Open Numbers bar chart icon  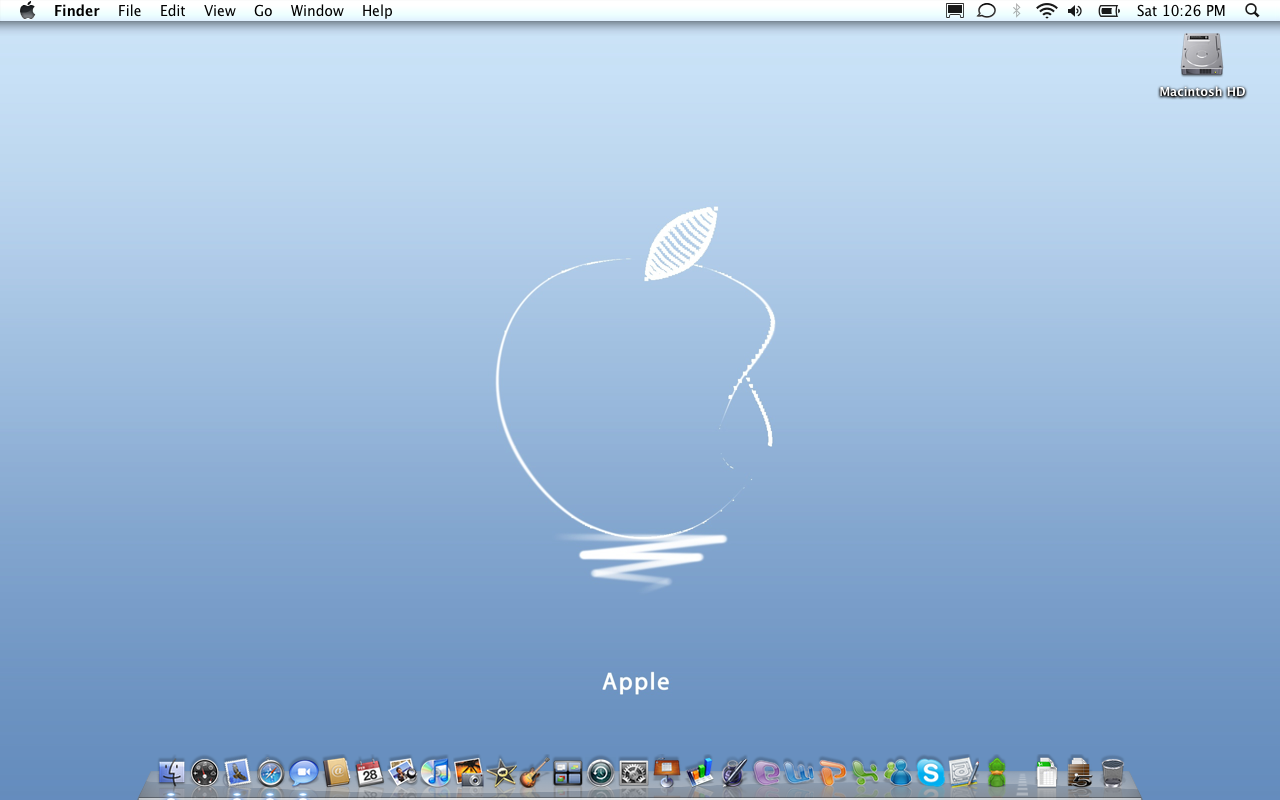(700, 772)
